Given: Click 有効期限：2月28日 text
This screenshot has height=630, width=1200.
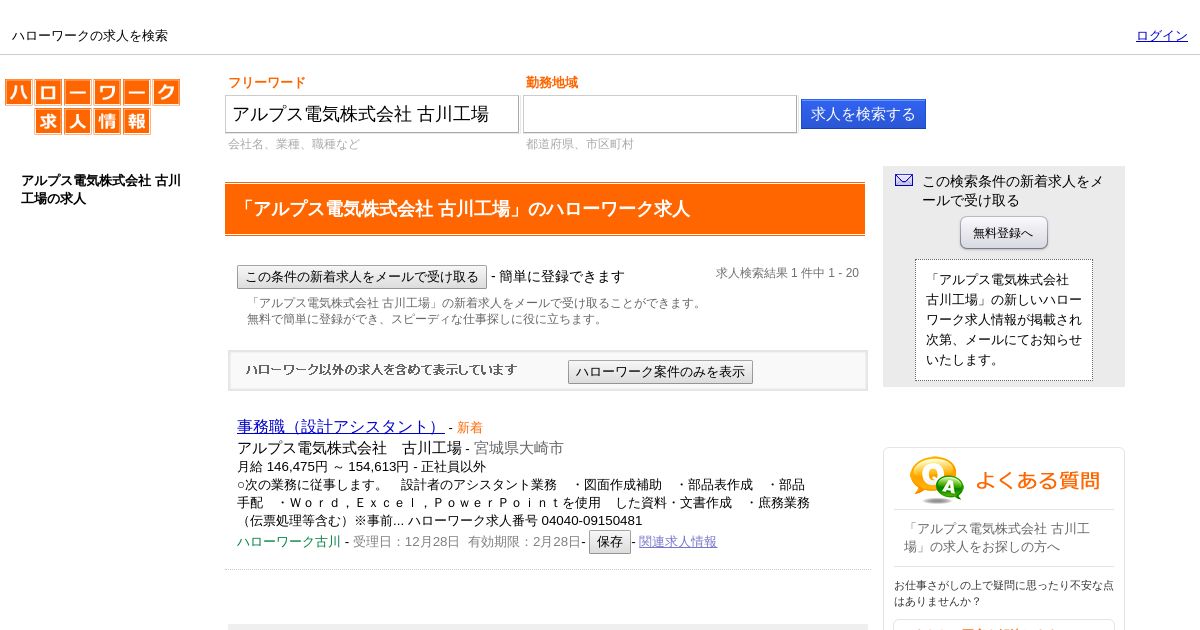Looking at the screenshot, I should point(524,542).
